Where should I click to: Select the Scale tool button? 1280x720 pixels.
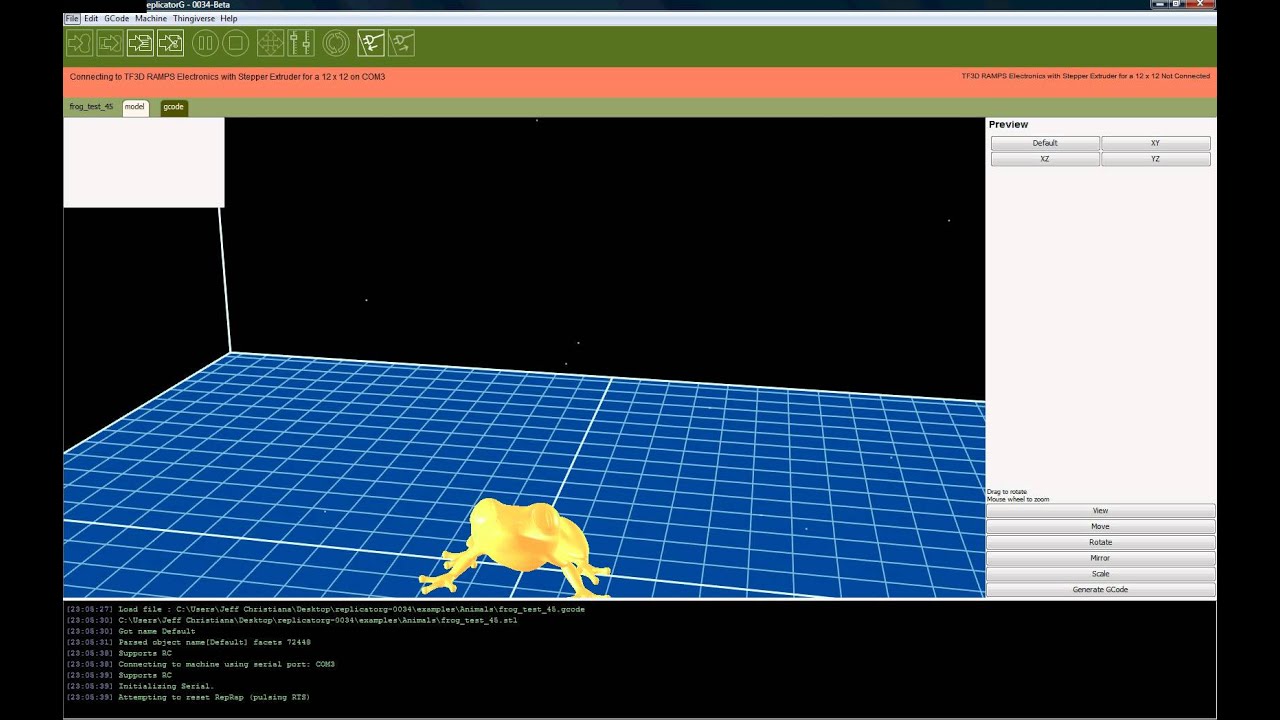(1100, 574)
